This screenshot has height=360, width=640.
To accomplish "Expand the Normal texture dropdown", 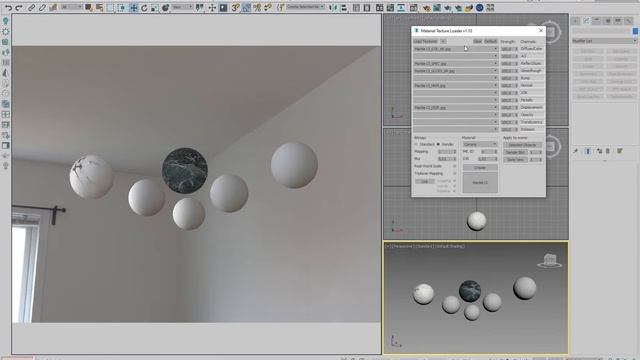I will (x=496, y=86).
